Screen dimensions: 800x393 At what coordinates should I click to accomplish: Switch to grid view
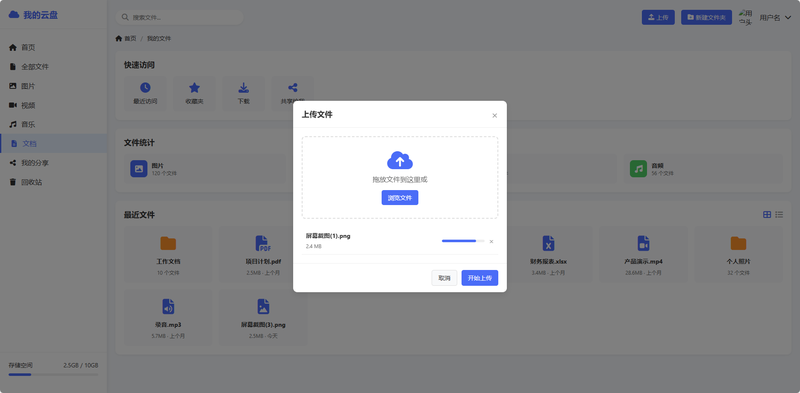pyautogui.click(x=767, y=214)
